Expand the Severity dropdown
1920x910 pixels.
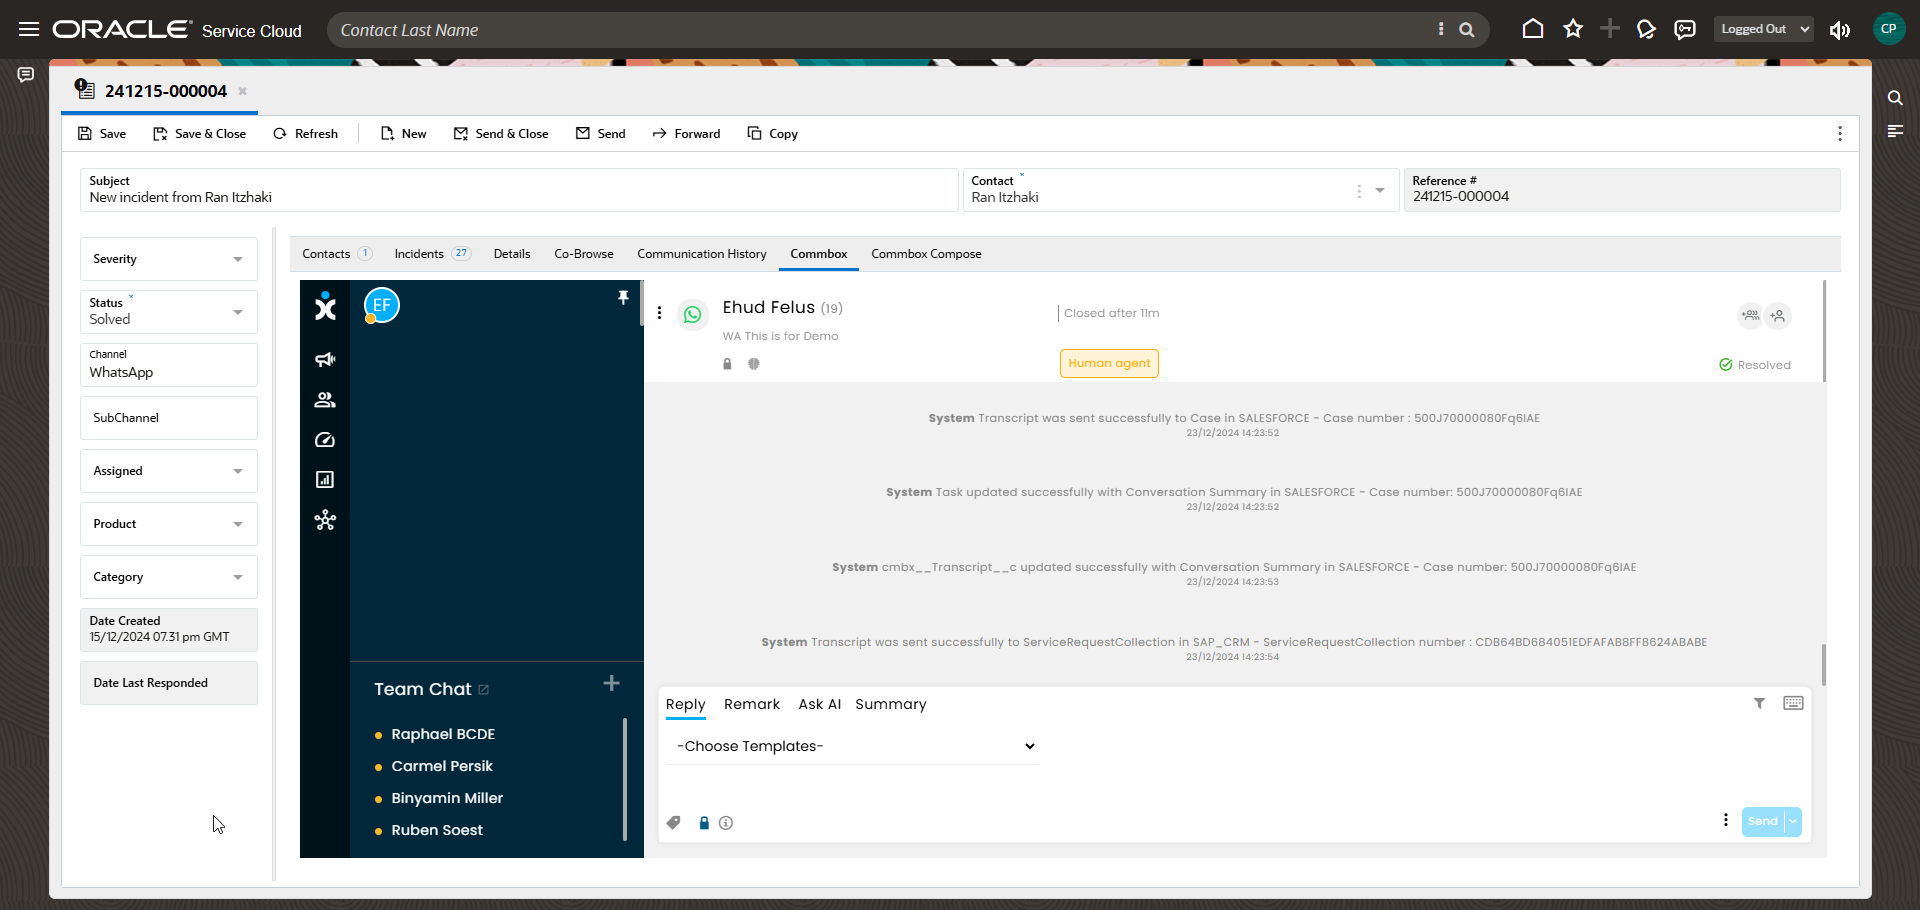pos(169,259)
